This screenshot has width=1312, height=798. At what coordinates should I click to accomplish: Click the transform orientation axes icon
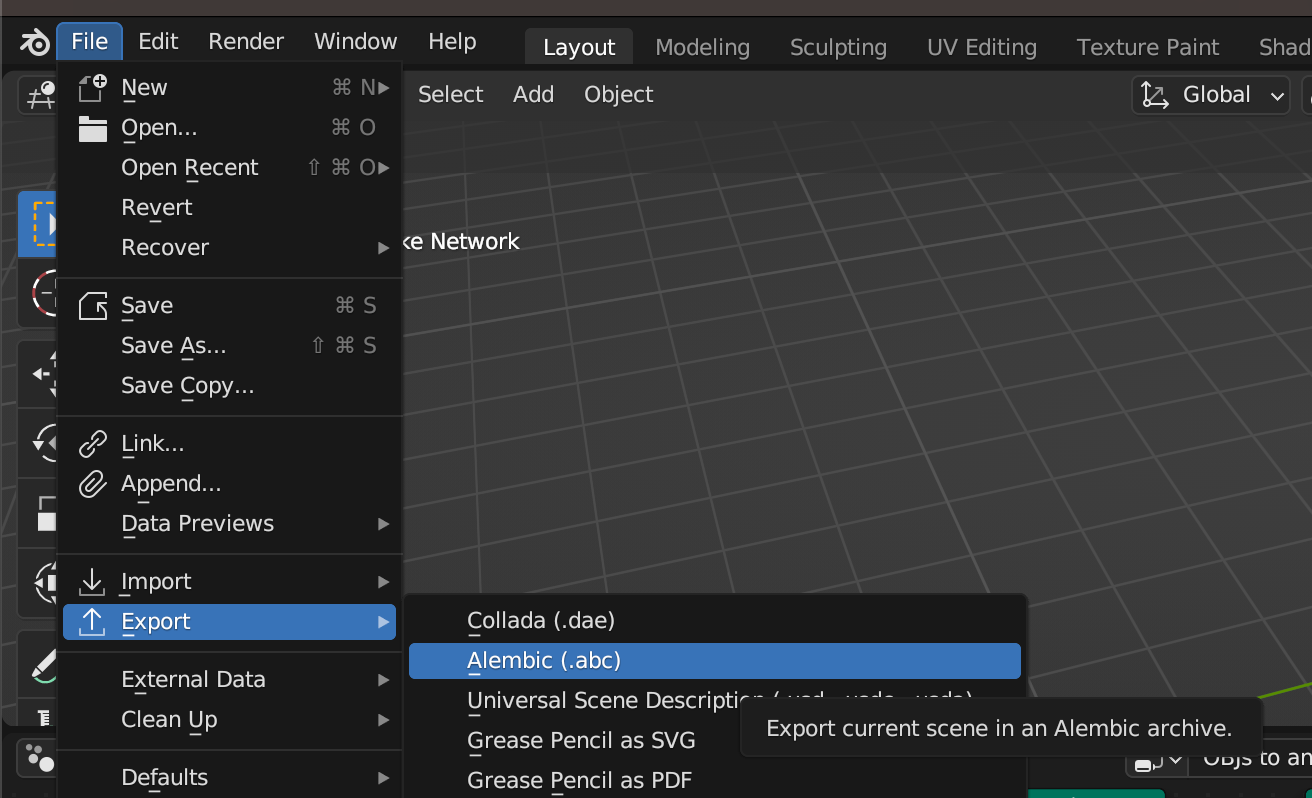pyautogui.click(x=1155, y=95)
